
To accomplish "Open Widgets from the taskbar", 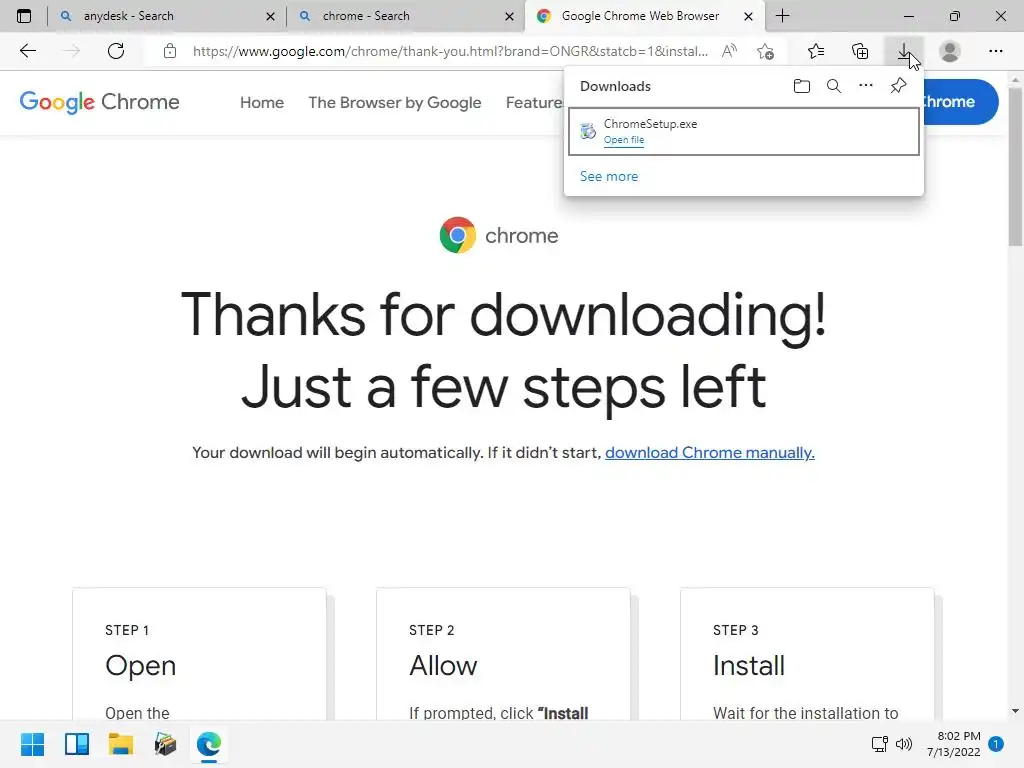I will tap(76, 744).
